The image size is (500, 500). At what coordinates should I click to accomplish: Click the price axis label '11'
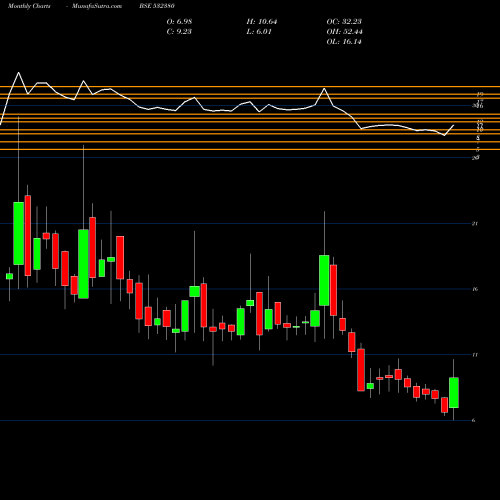(x=475, y=355)
